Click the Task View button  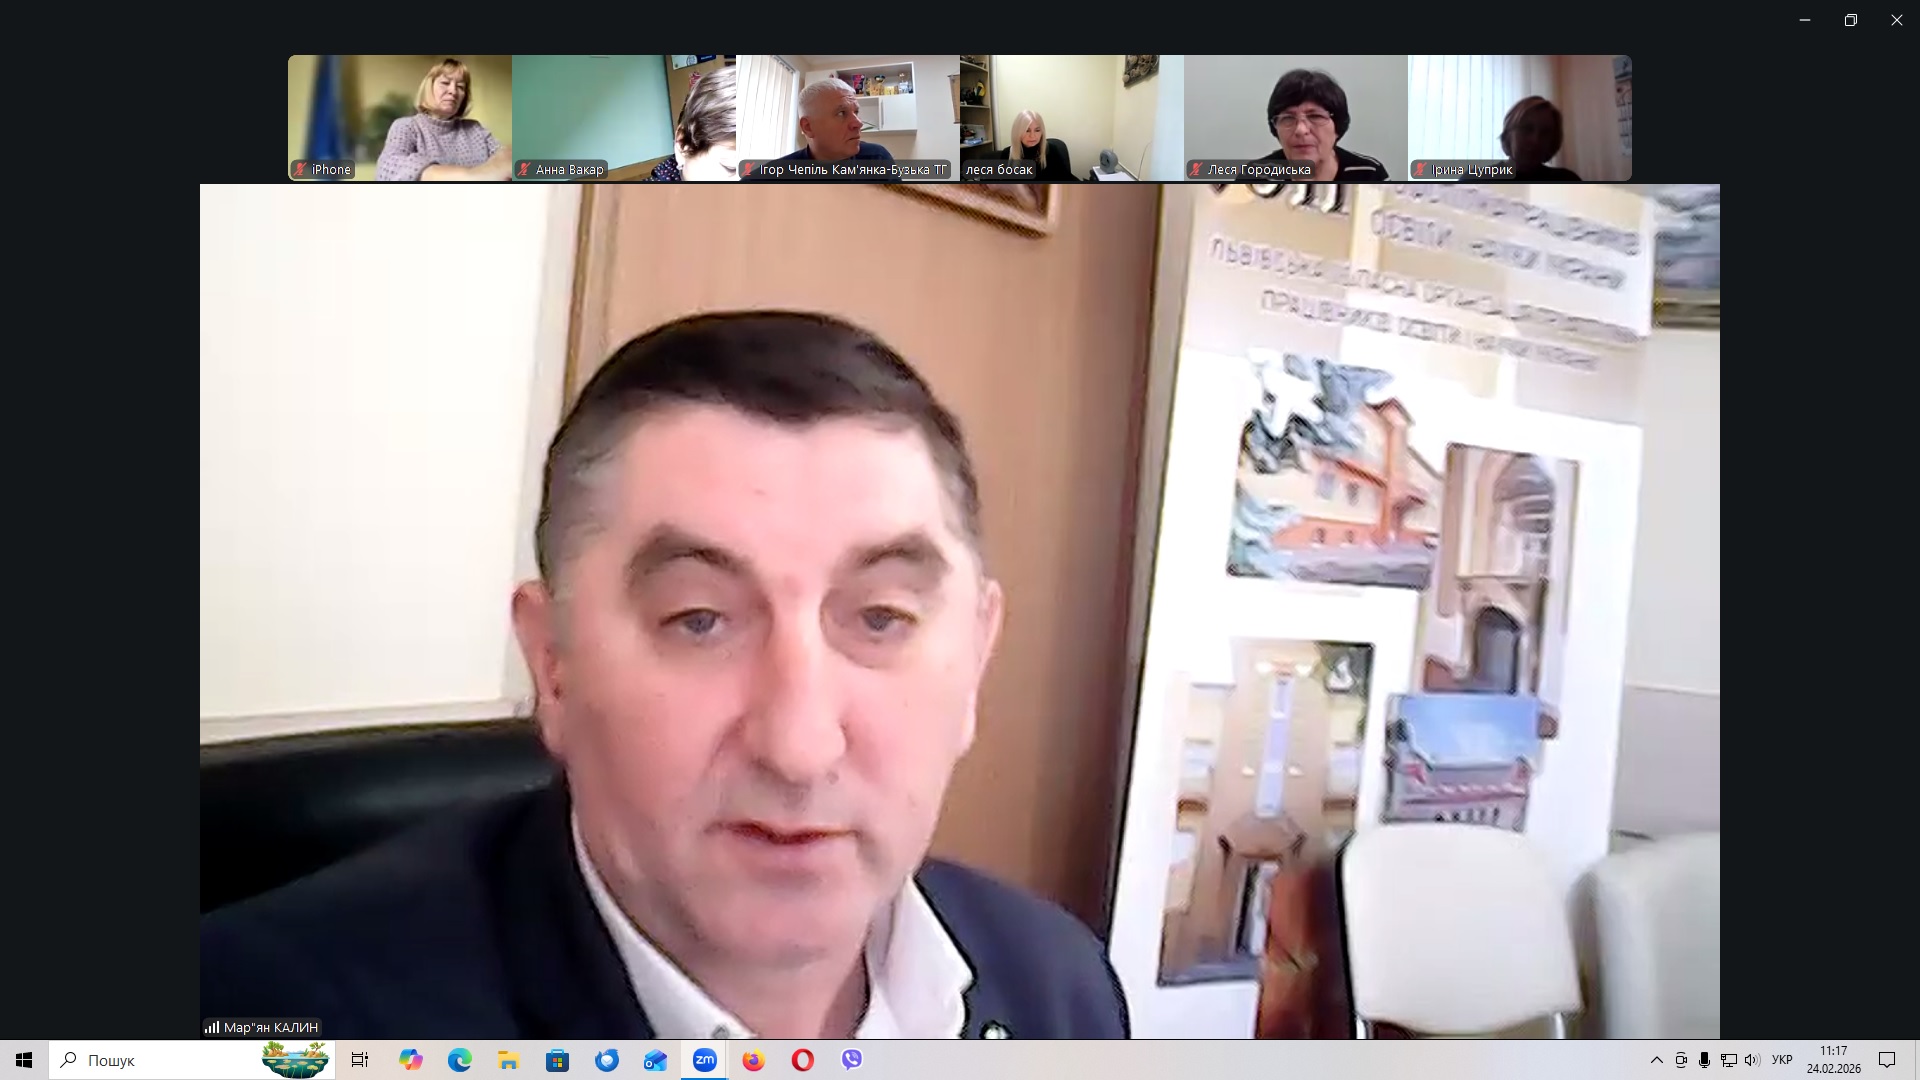pos(360,1060)
